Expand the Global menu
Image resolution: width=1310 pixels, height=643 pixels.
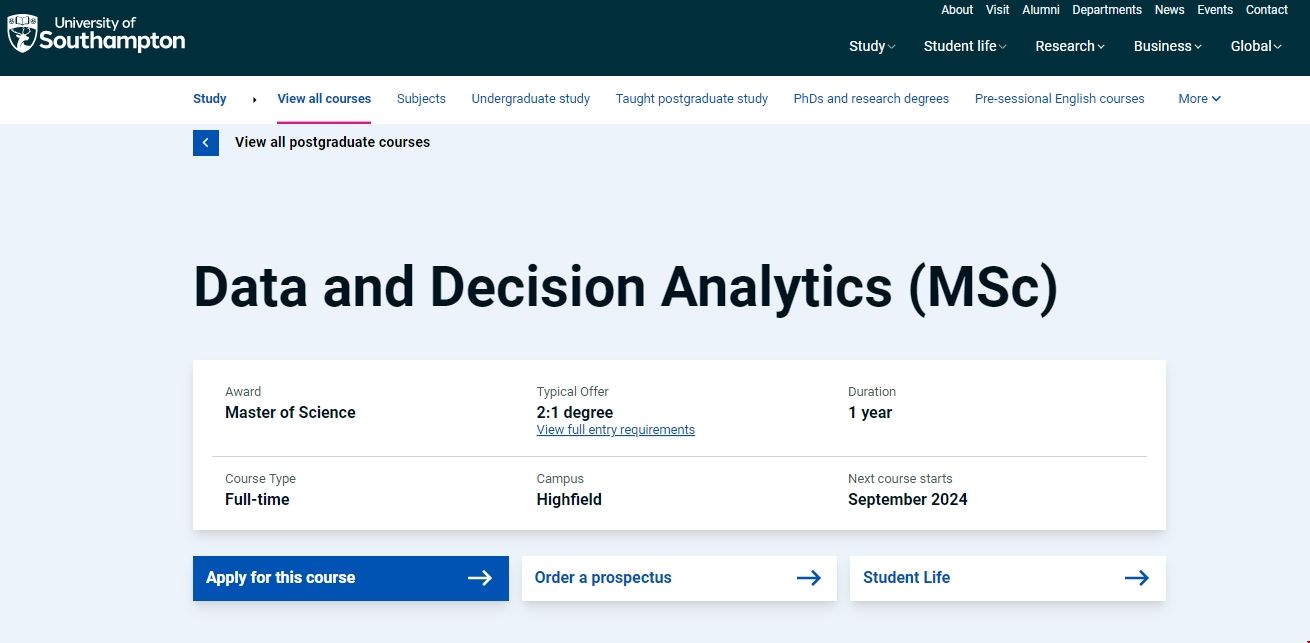1255,46
